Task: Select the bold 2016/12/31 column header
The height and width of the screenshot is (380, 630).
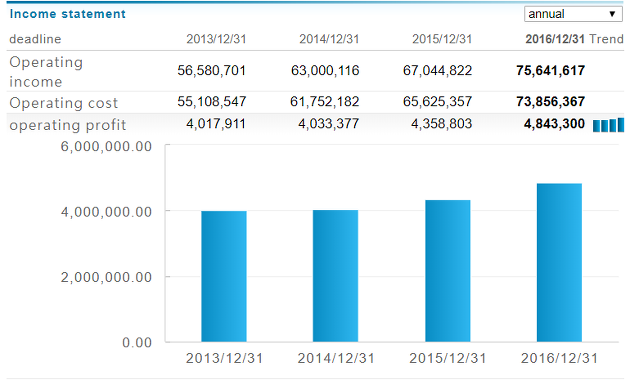Action: click(555, 39)
